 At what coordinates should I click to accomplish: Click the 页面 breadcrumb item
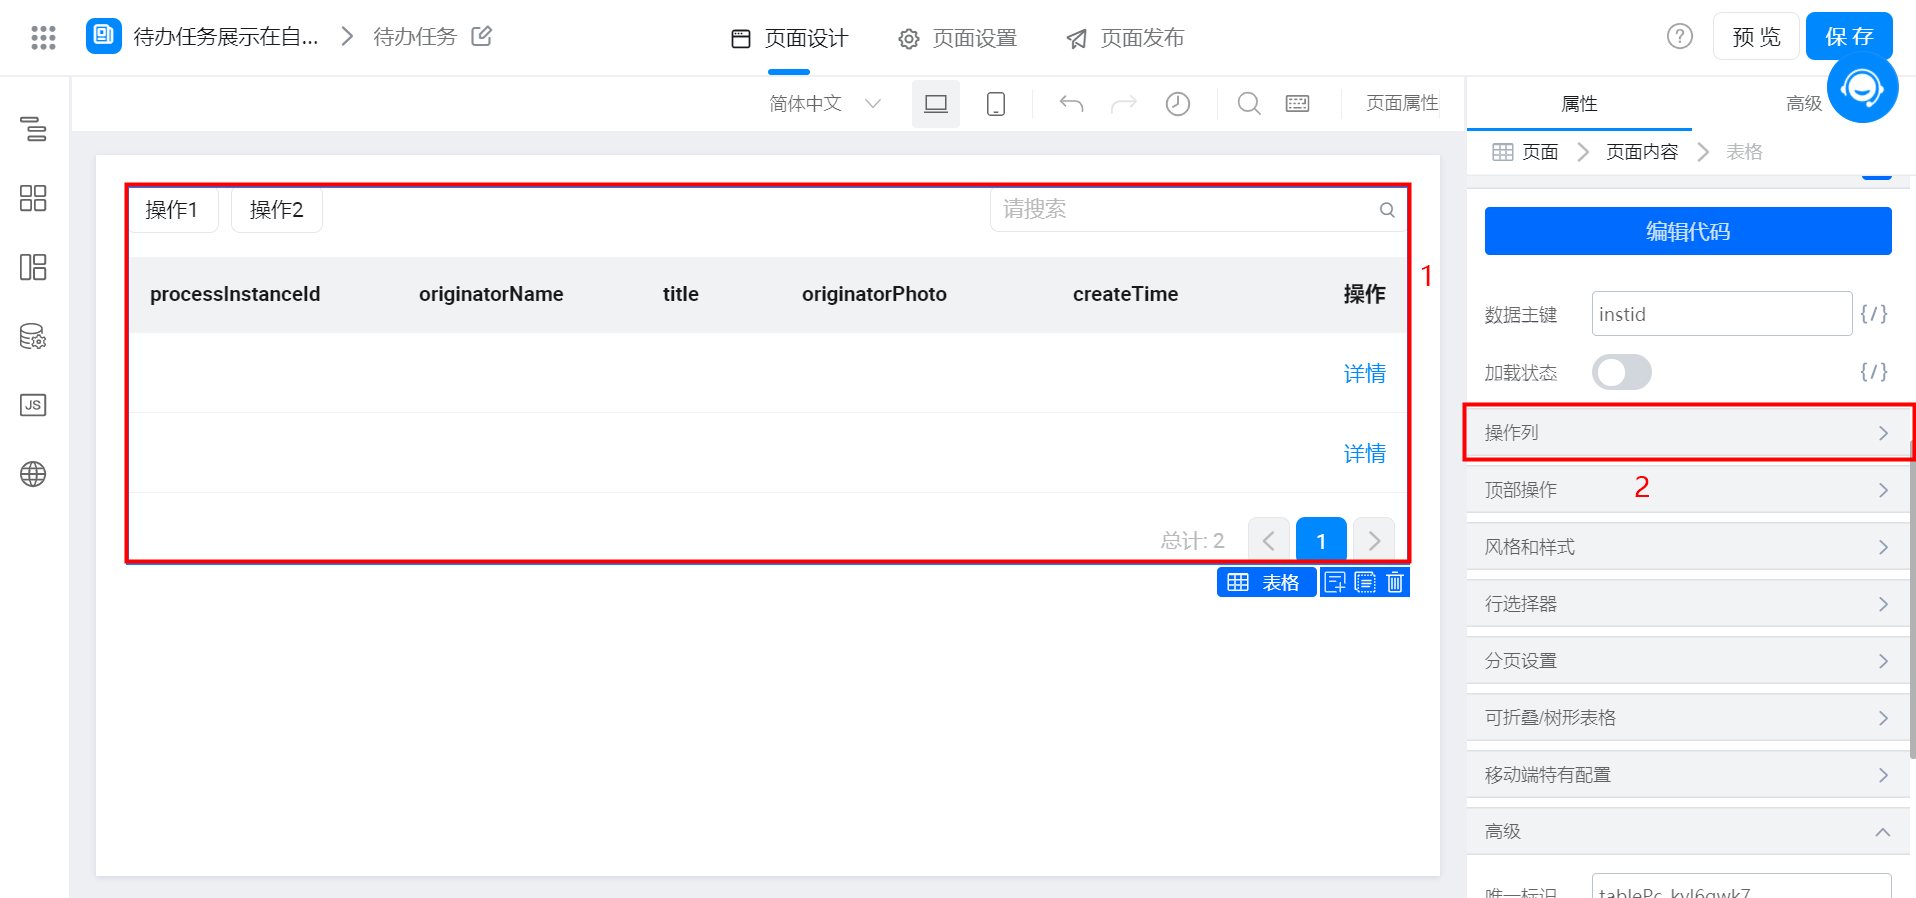[x=1539, y=152]
